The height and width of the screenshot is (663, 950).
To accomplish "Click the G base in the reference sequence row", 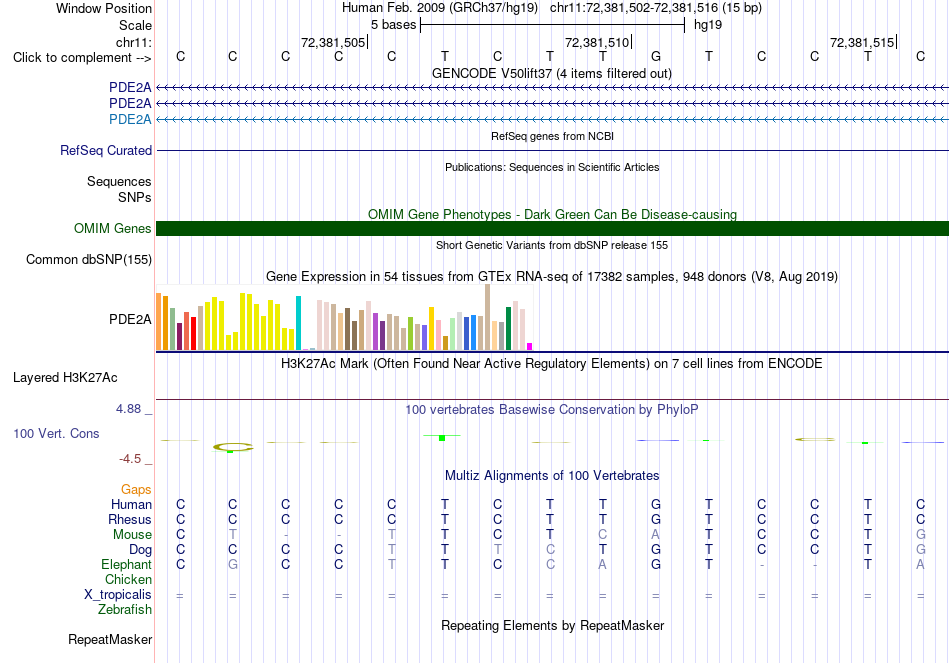I will (x=656, y=56).
